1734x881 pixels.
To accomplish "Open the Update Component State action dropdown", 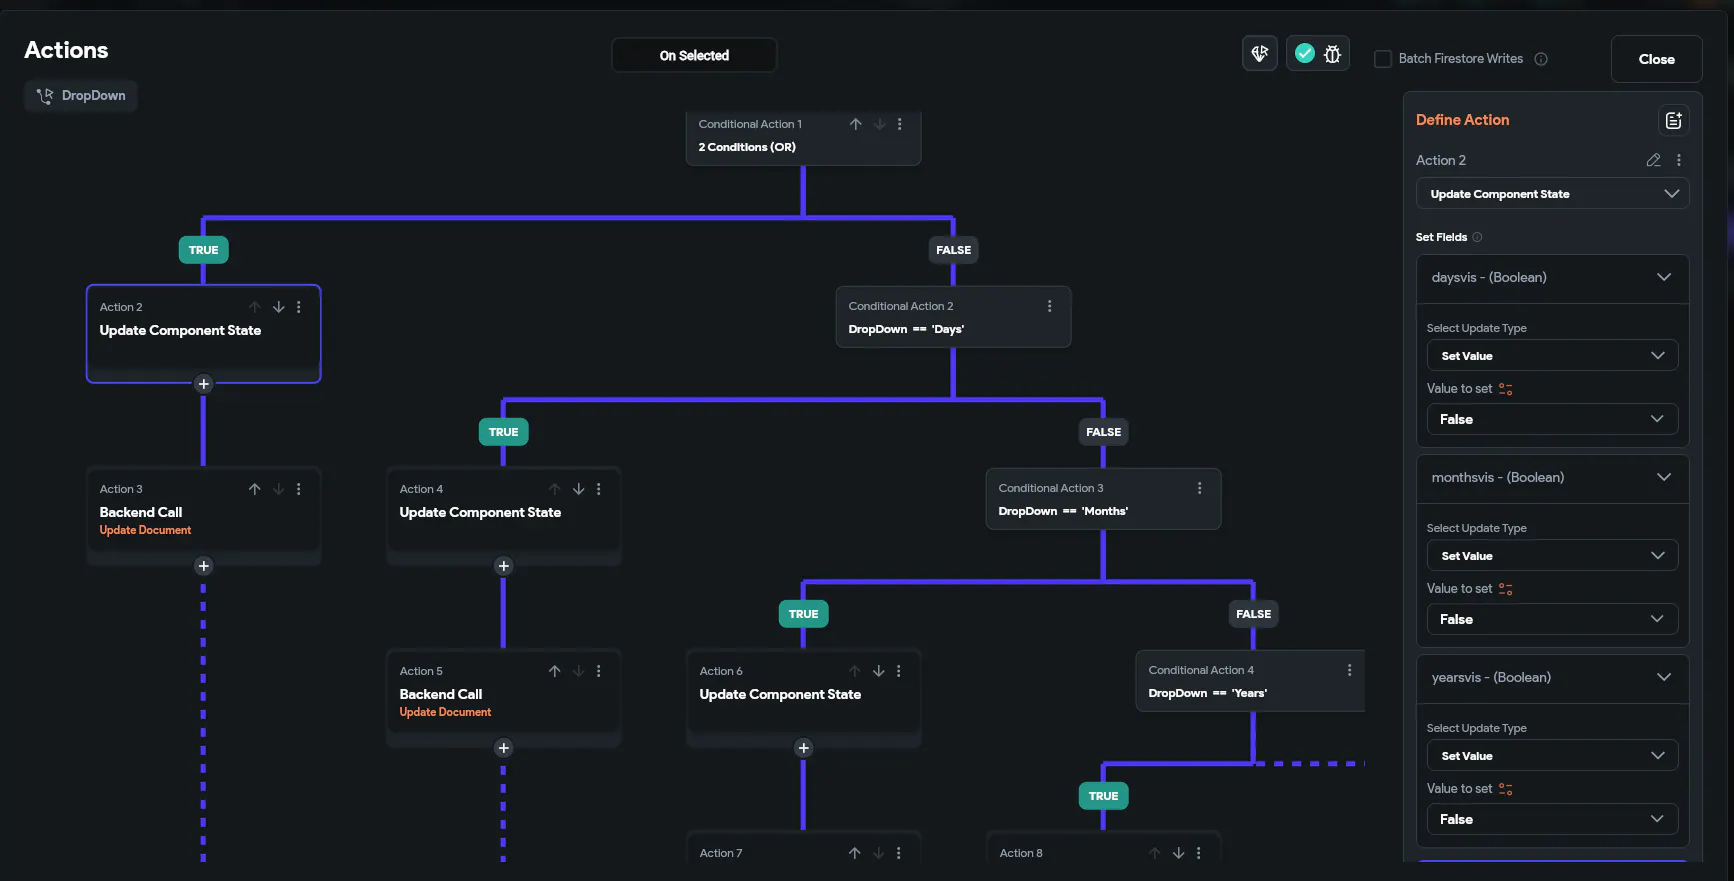I will (1552, 194).
